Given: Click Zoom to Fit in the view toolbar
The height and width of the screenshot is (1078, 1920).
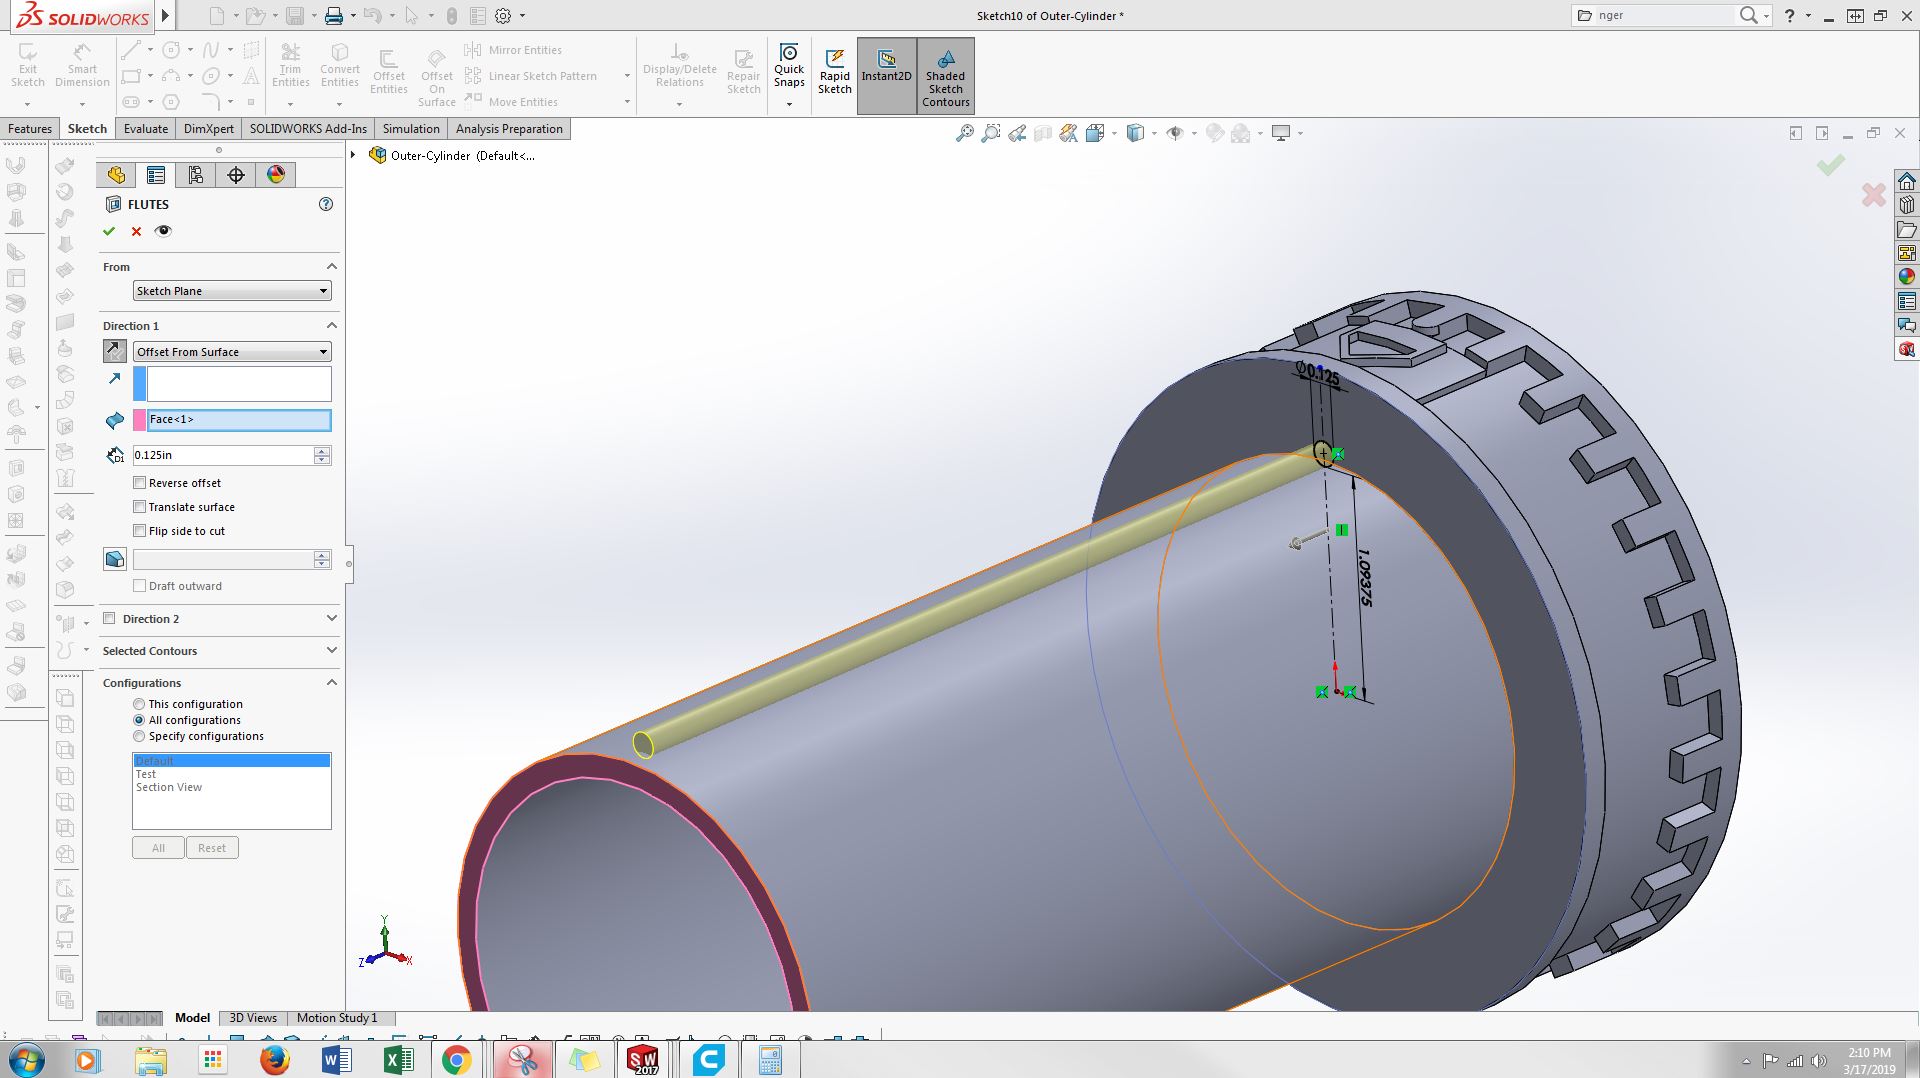Looking at the screenshot, I should 964,133.
